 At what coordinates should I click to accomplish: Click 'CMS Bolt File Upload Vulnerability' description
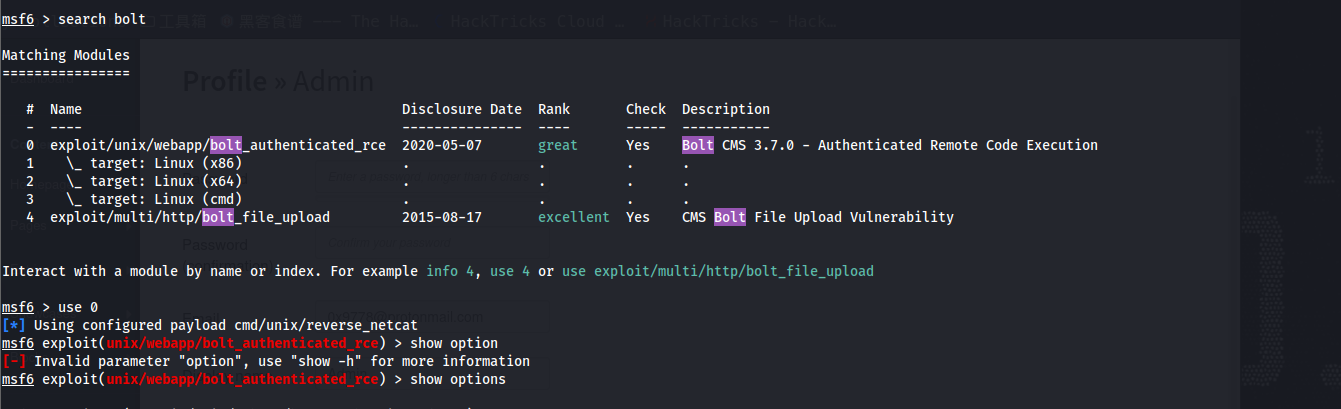click(x=818, y=218)
